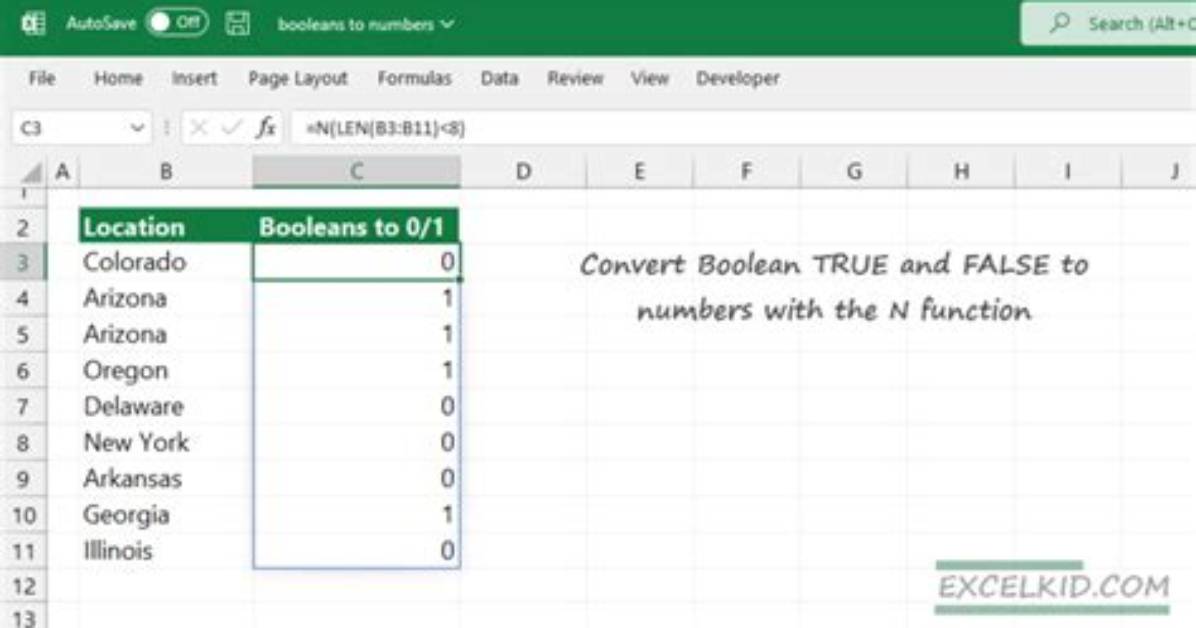Open the Developer tab
Image resolution: width=1196 pixels, height=628 pixels.
738,78
